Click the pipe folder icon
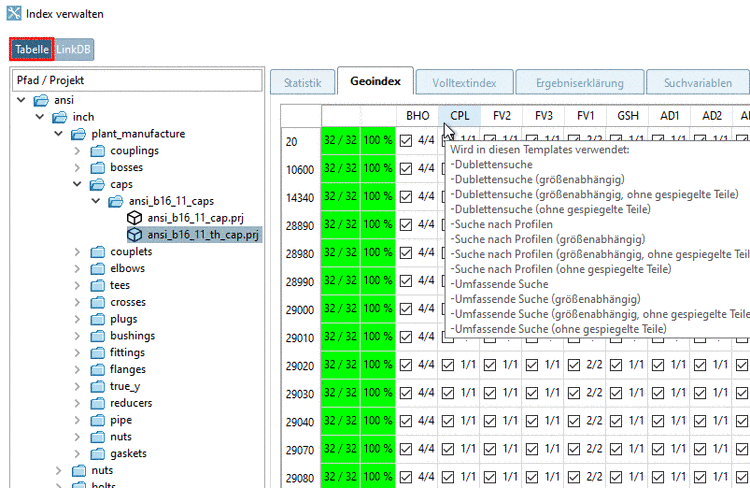The image size is (750, 488). tap(98, 421)
